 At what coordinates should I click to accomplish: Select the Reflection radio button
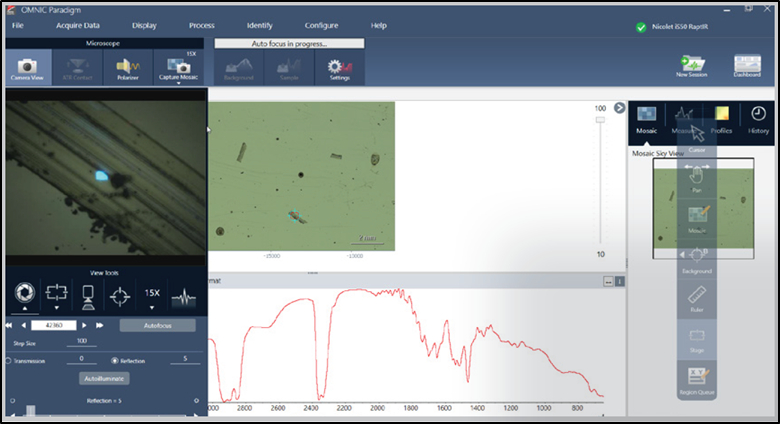click(x=115, y=361)
